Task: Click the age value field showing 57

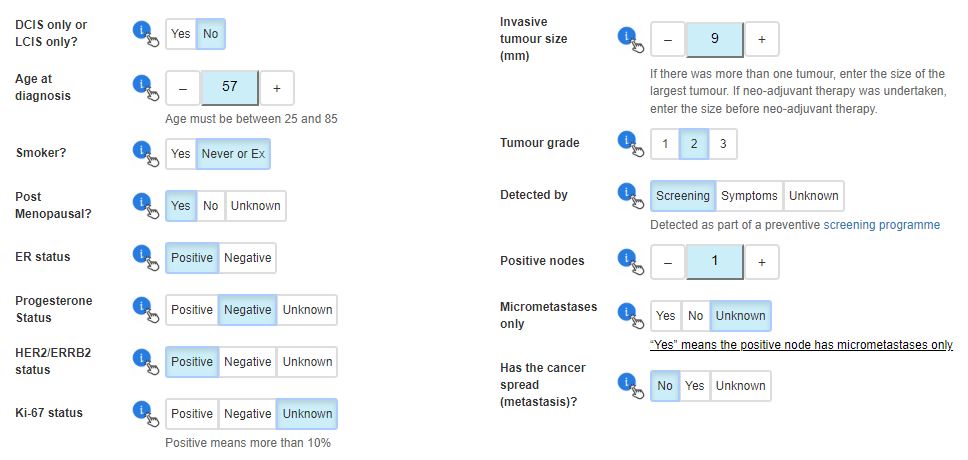Action: tap(230, 88)
